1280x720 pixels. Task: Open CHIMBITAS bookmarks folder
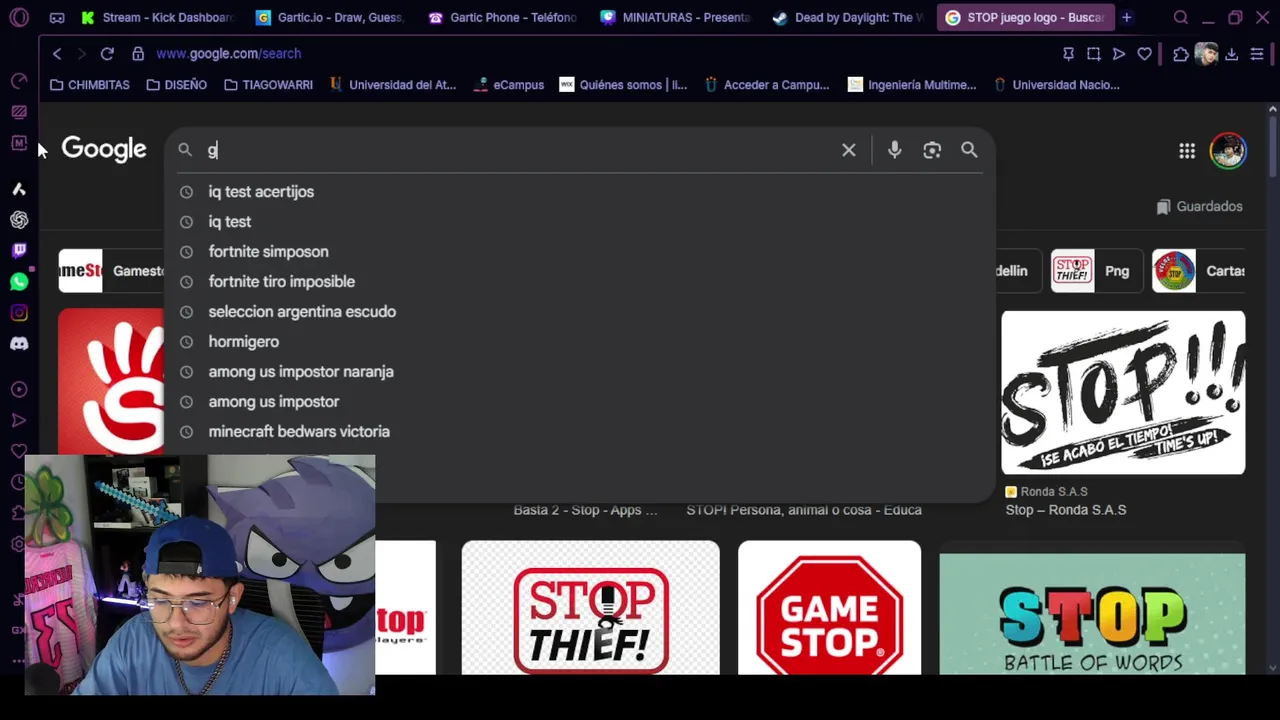(x=90, y=85)
